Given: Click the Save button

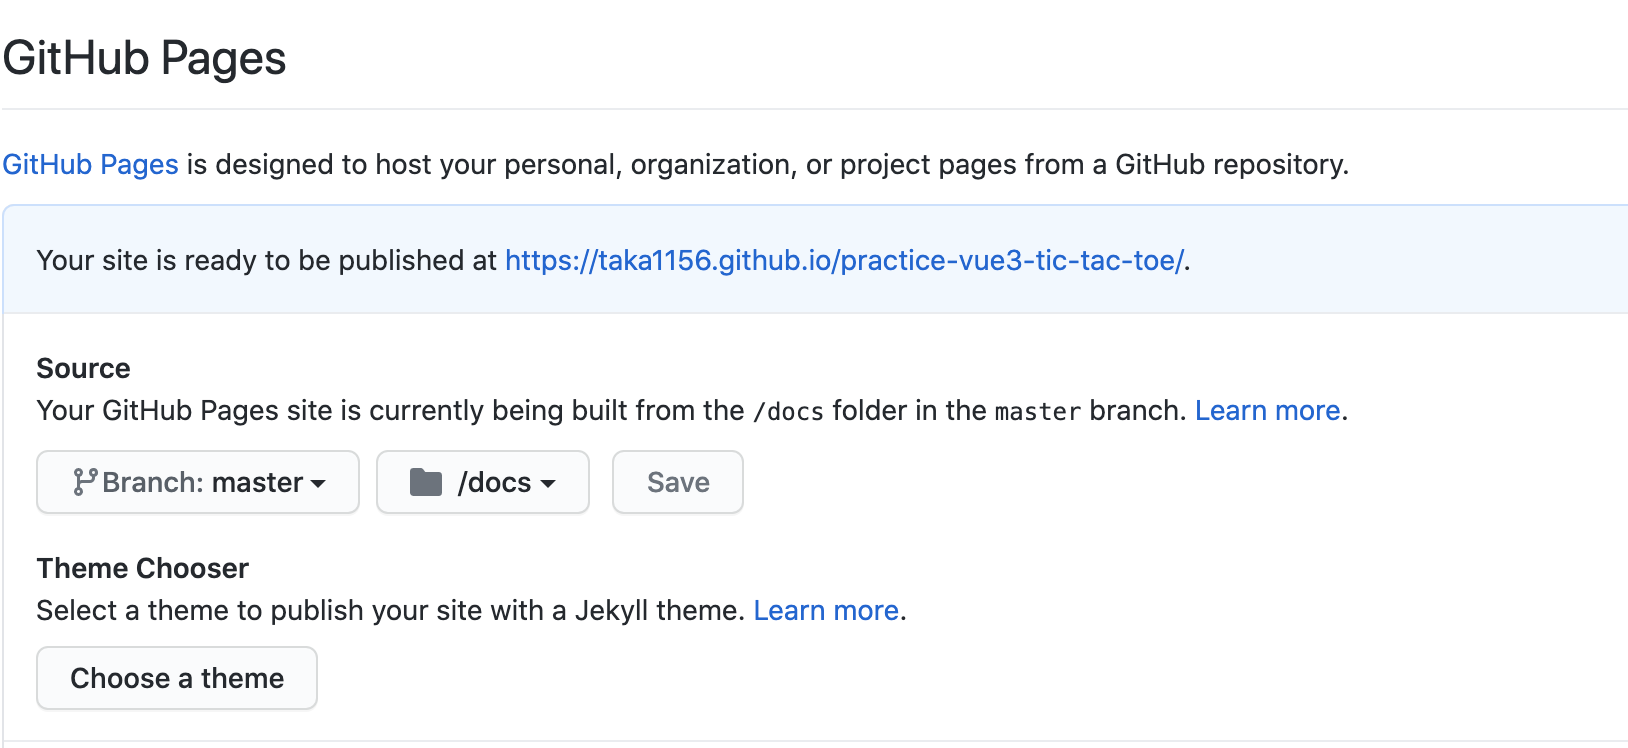Looking at the screenshot, I should [x=678, y=482].
